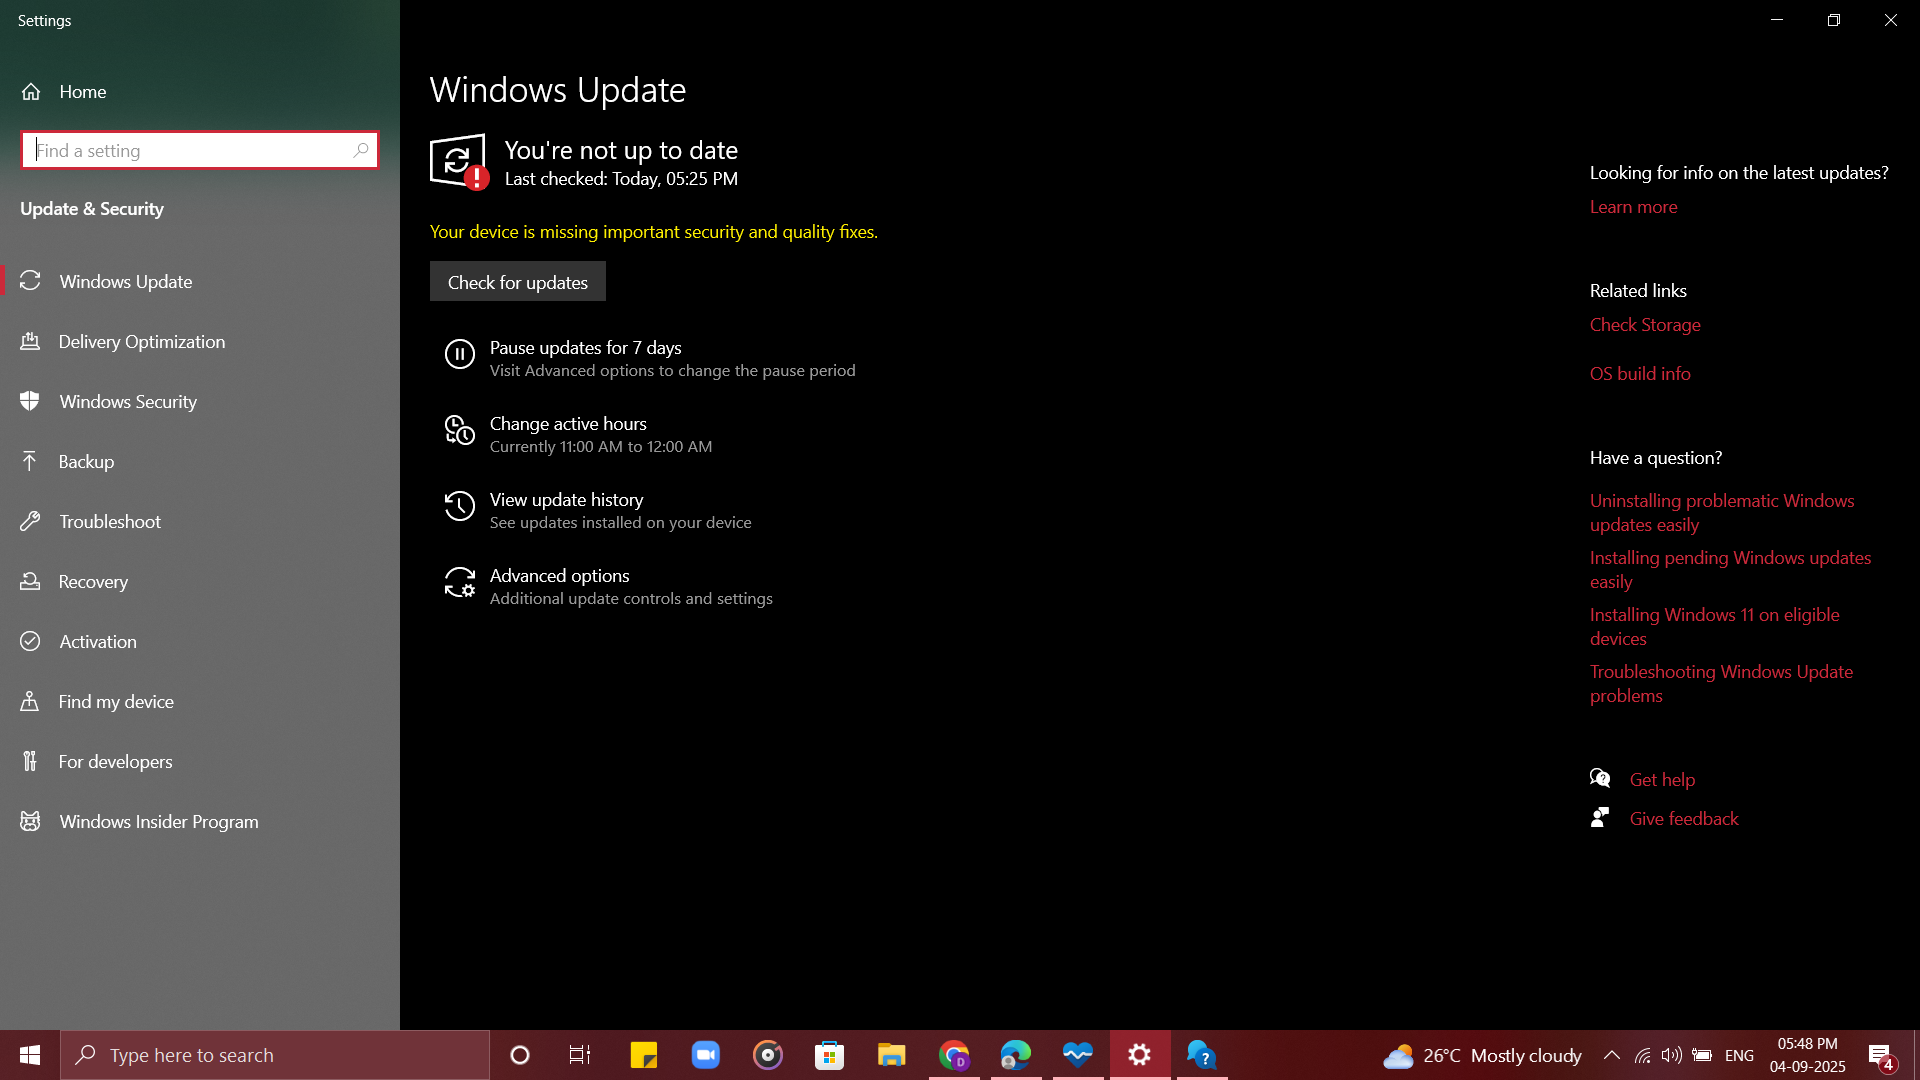Open the Give feedback link
The image size is (1920, 1080).
coord(1684,818)
